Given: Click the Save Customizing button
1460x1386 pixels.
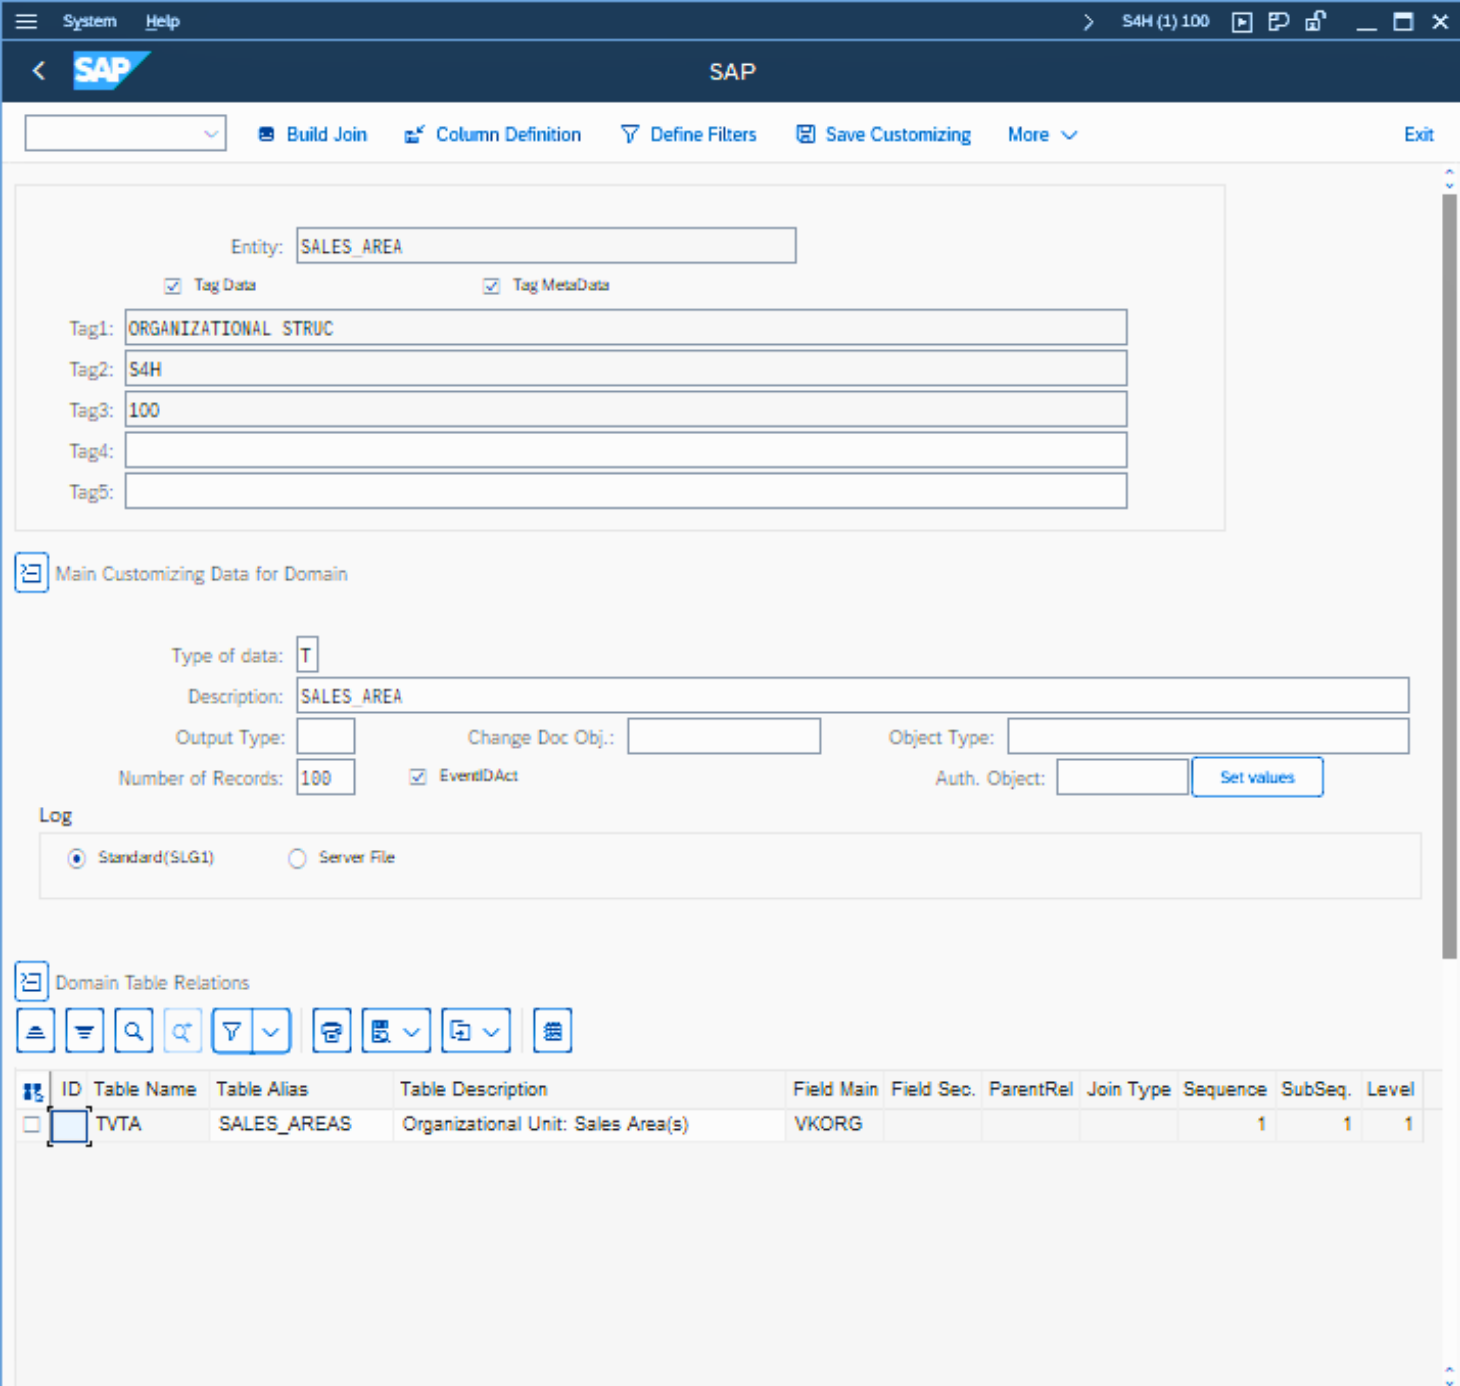Looking at the screenshot, I should 883,135.
